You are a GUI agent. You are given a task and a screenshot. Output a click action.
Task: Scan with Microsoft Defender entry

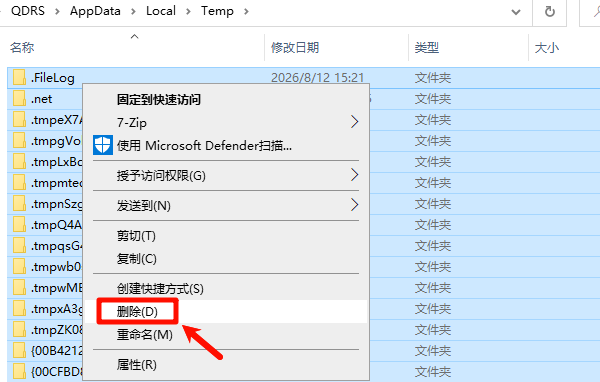coord(226,145)
